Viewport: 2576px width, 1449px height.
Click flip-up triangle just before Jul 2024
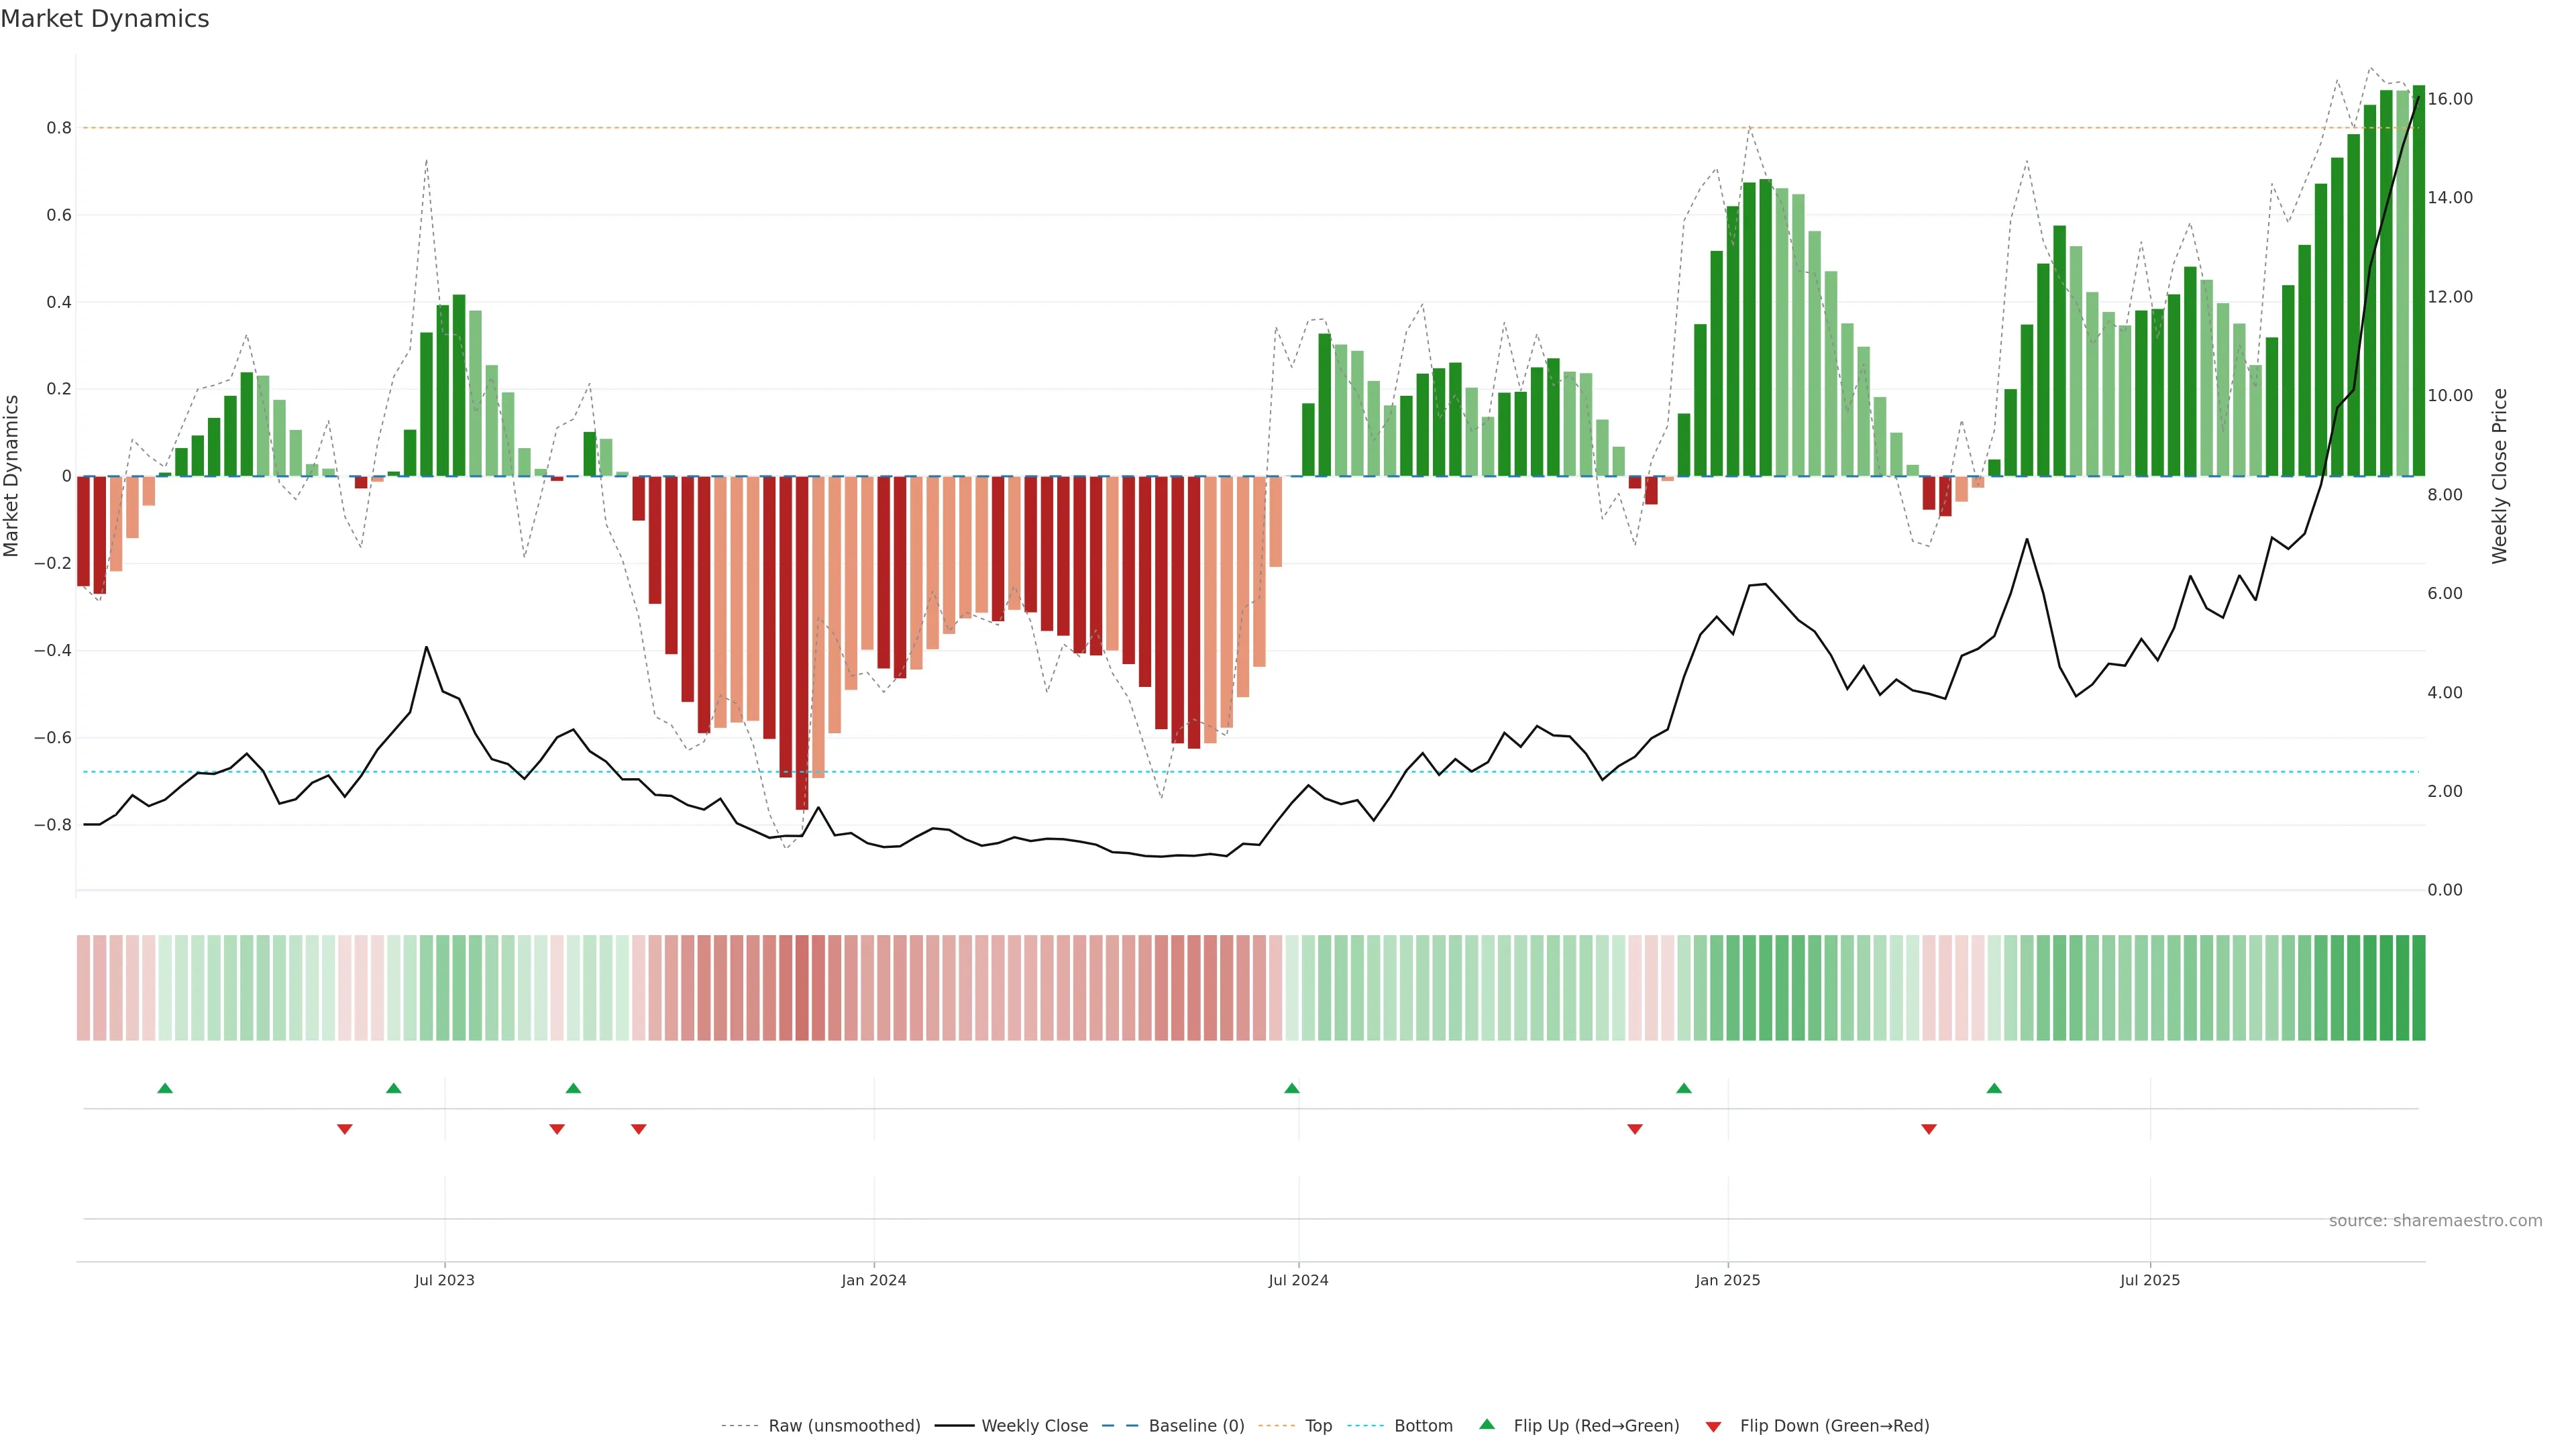point(1291,1088)
